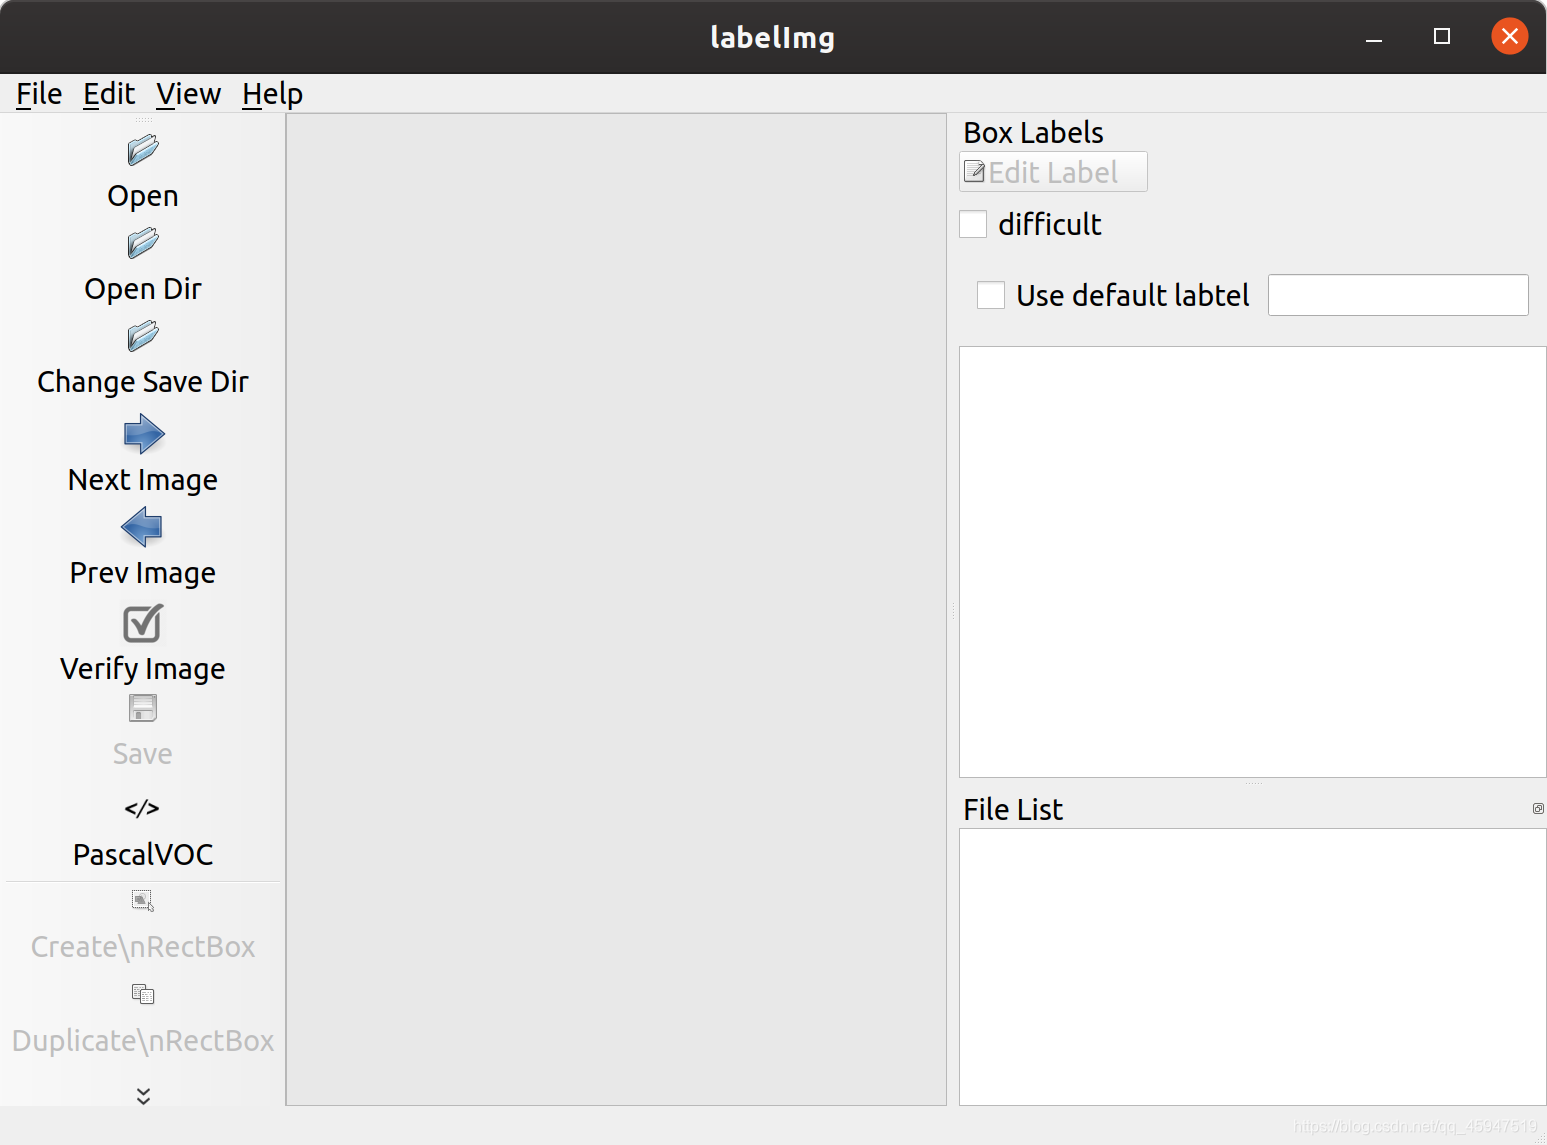Open a single image with the Open icon
Viewport: 1547px width, 1145px height.
pyautogui.click(x=142, y=150)
